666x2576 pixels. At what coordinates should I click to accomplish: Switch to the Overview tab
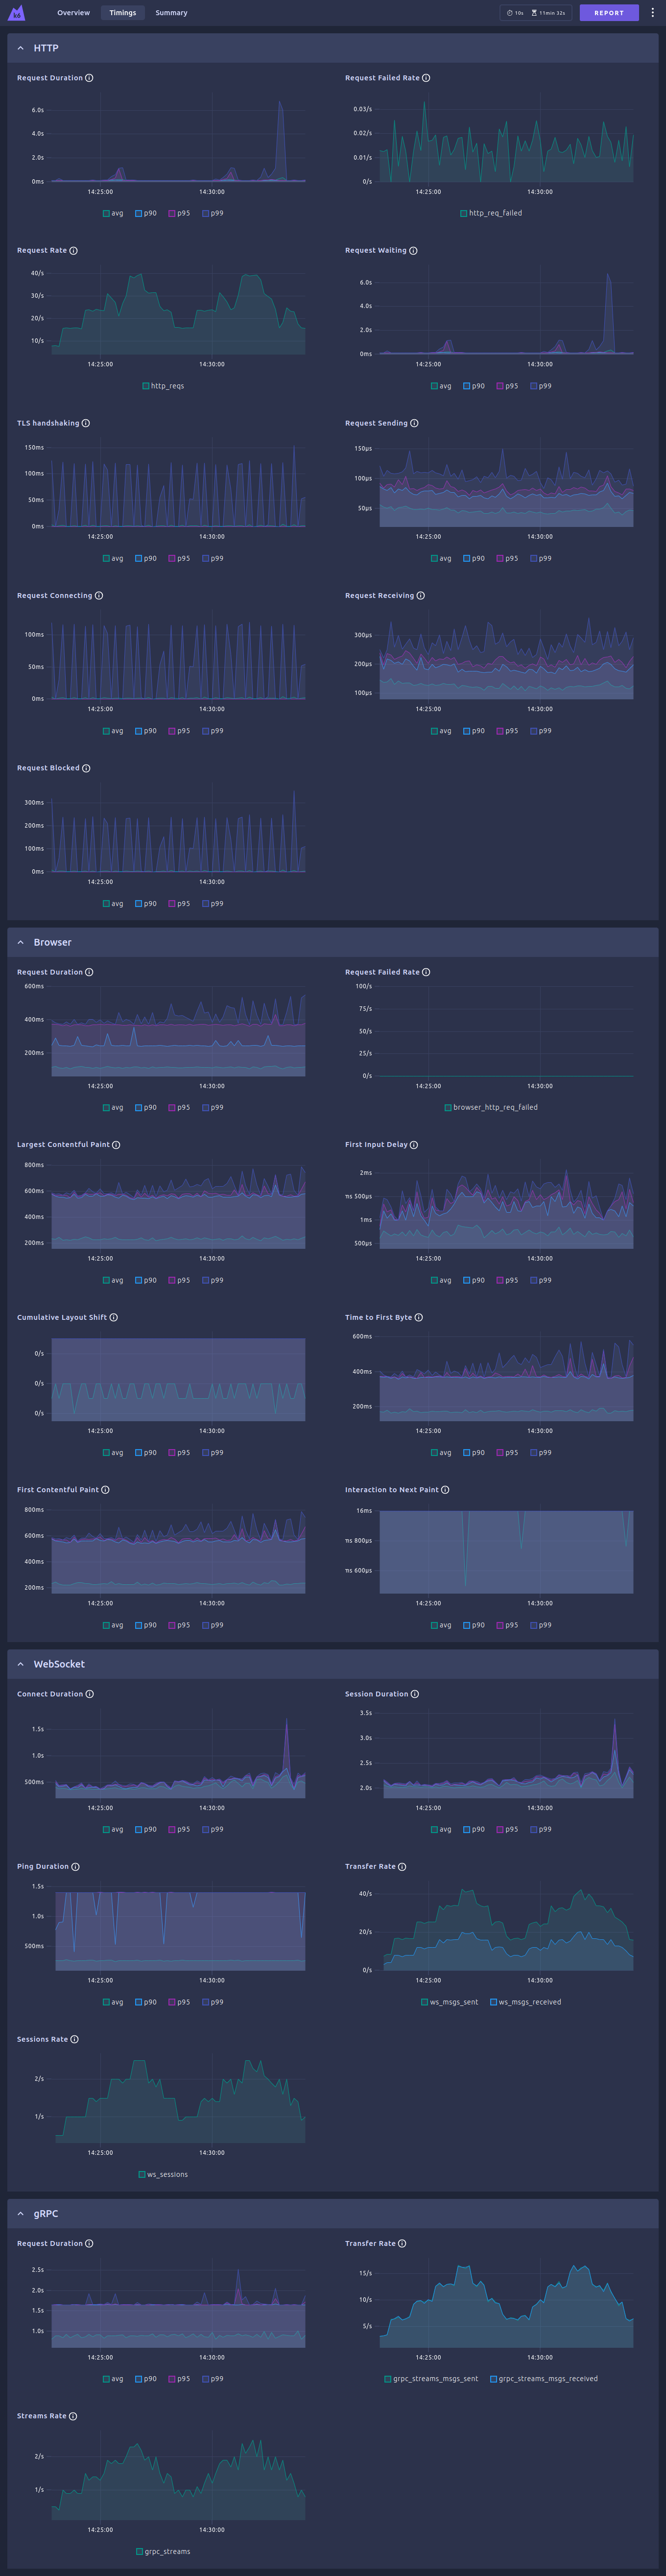click(73, 13)
